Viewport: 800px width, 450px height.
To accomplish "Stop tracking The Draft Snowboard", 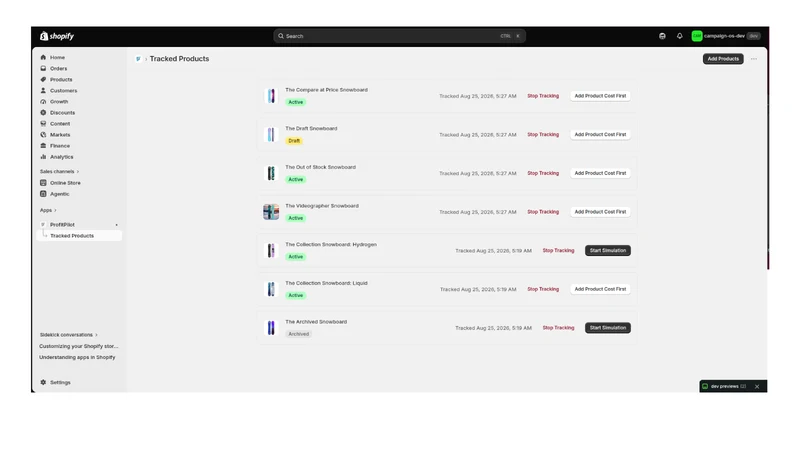I will pos(543,135).
